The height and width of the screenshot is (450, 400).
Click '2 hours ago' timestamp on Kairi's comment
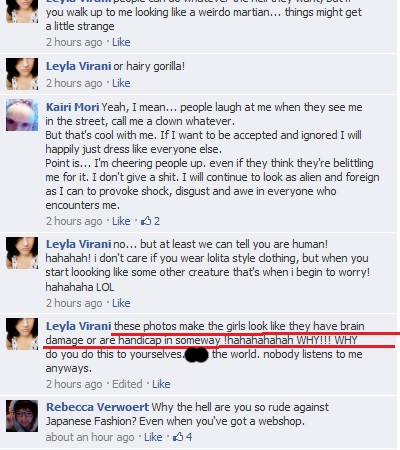[x=74, y=221]
